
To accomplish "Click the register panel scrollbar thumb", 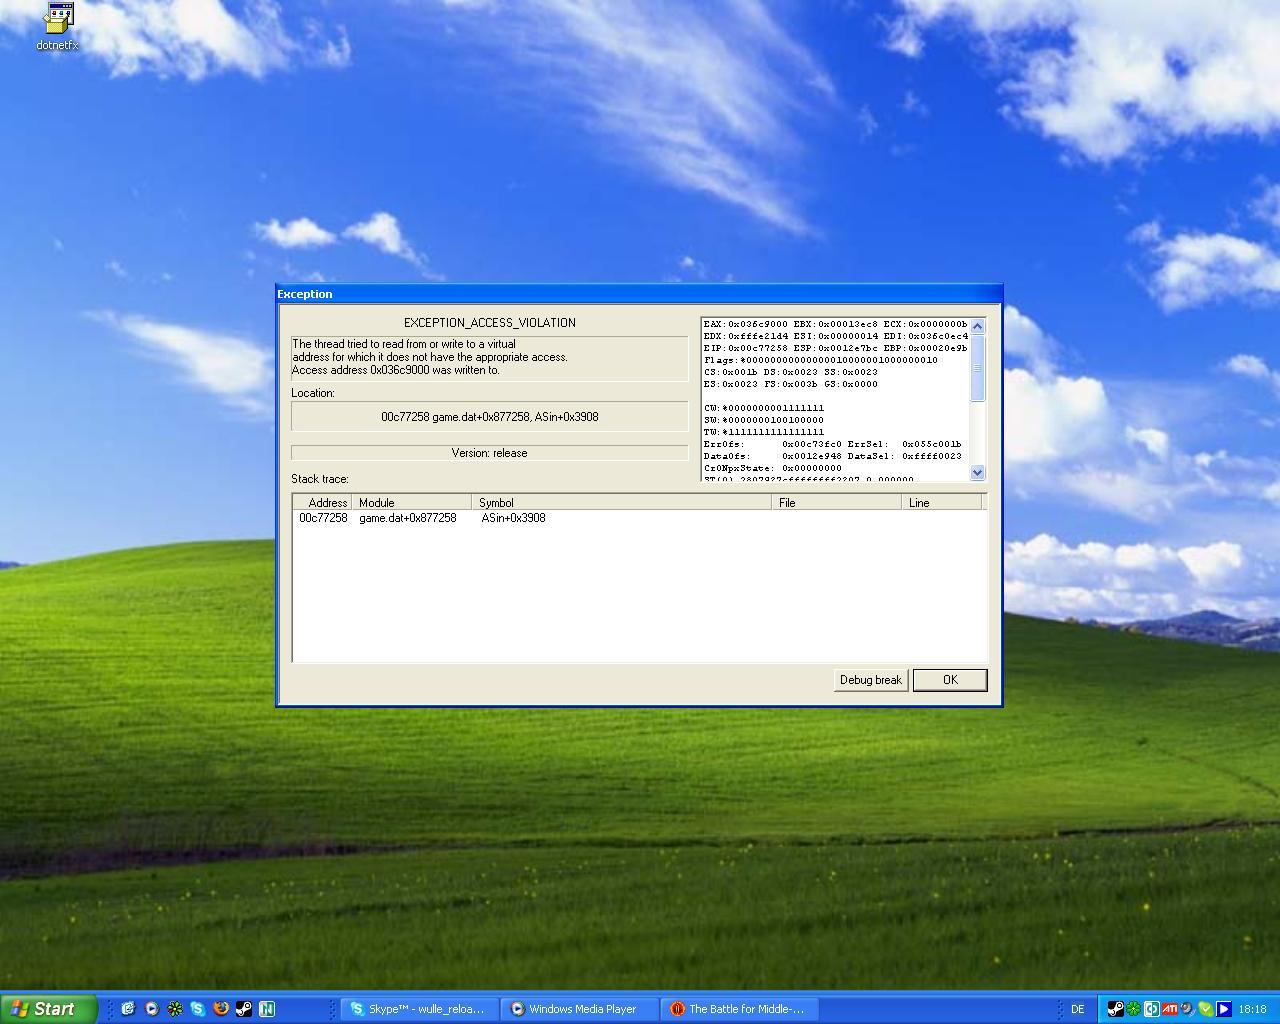I will click(x=978, y=368).
